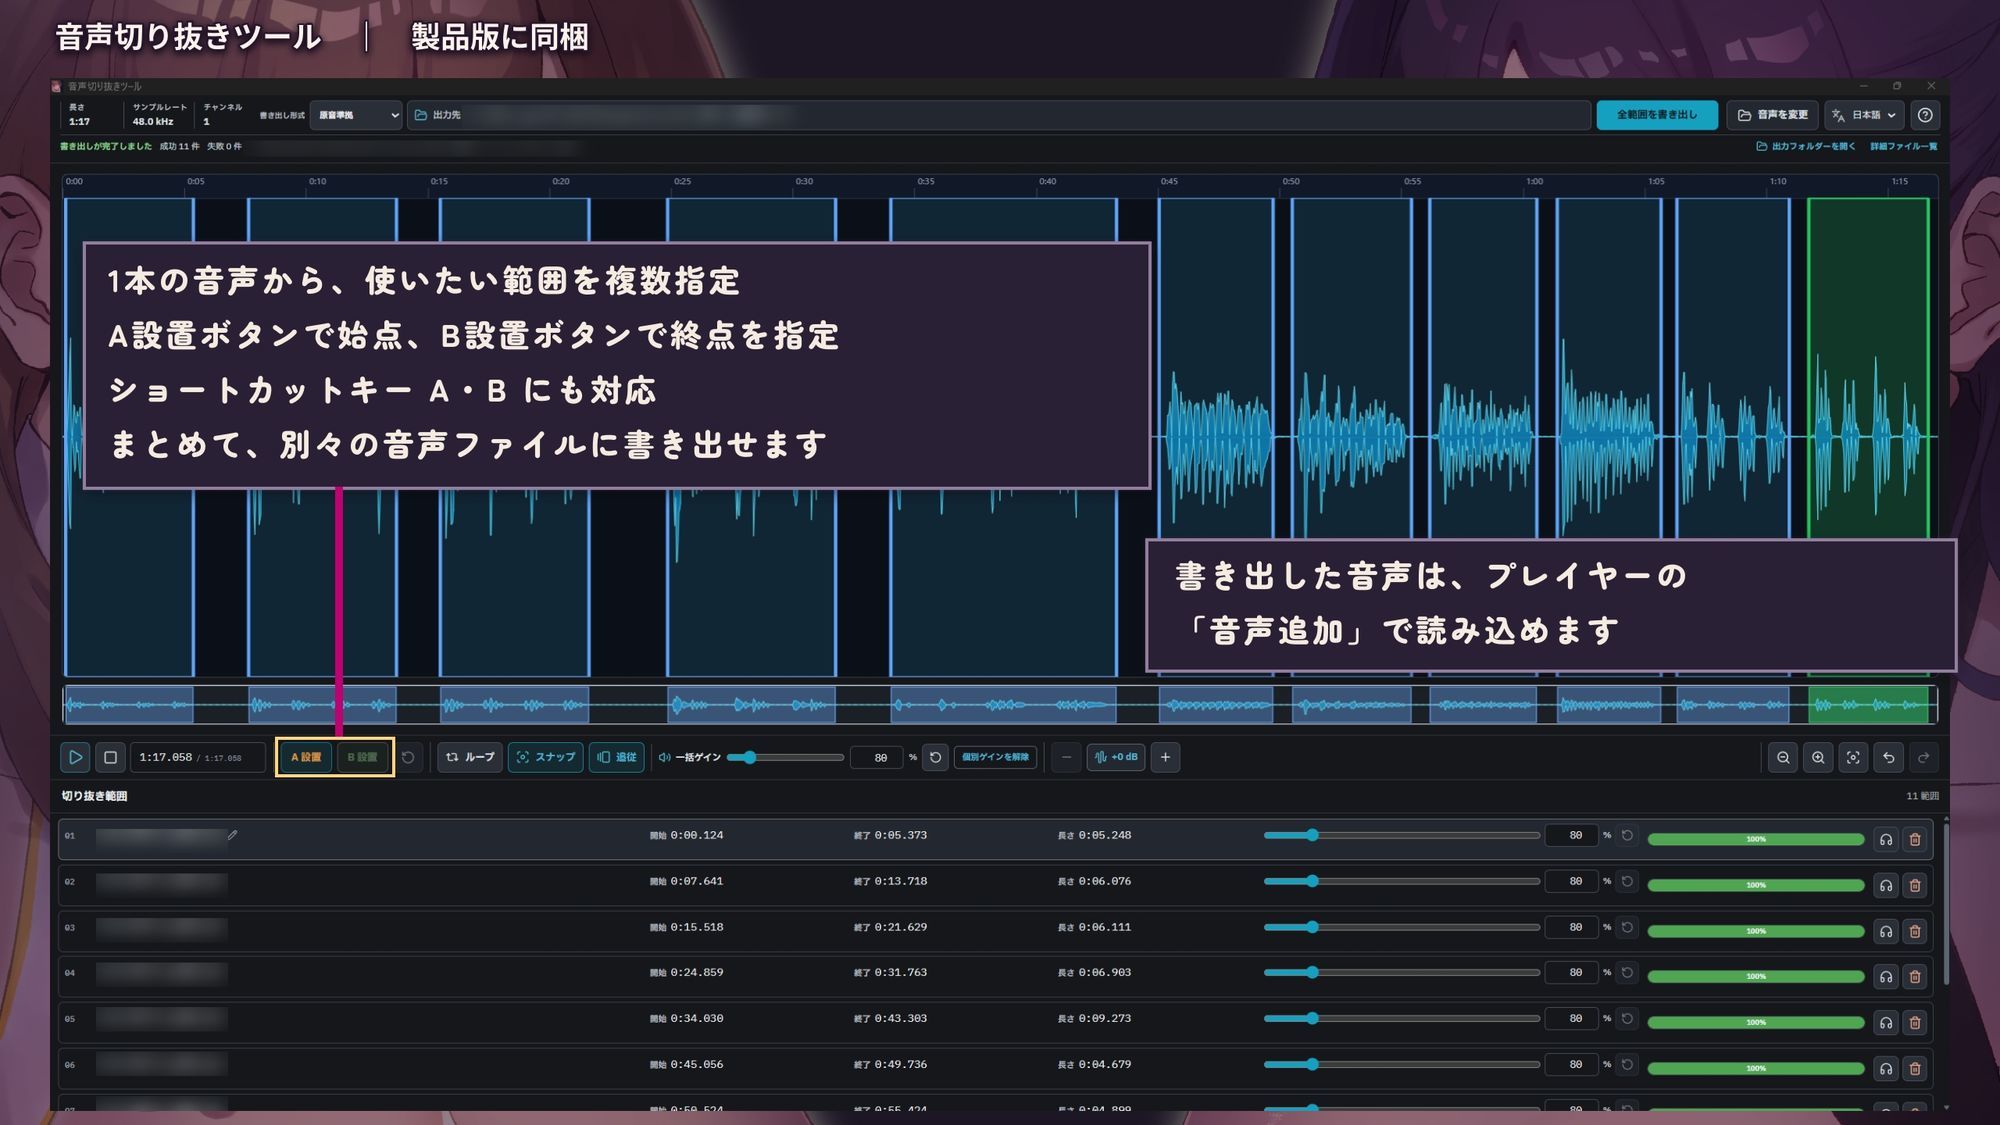Open the 書き出し形式 format dropdown
2000x1125 pixels.
click(x=356, y=115)
